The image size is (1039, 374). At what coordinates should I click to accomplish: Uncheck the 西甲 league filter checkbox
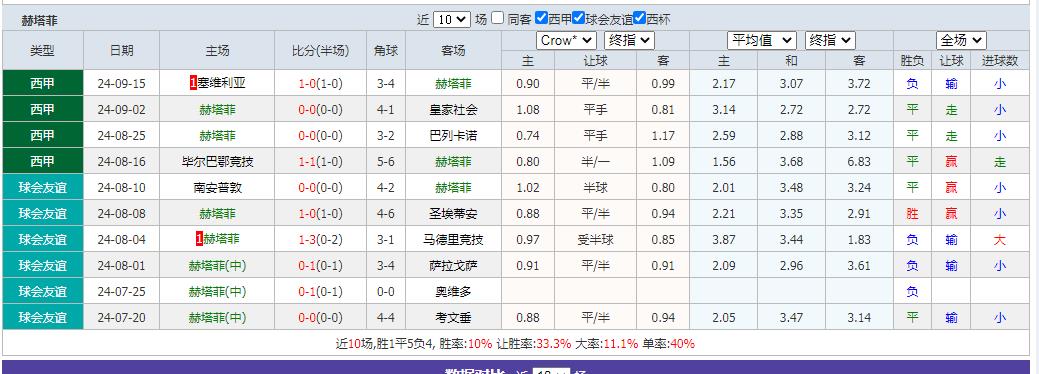coord(541,19)
